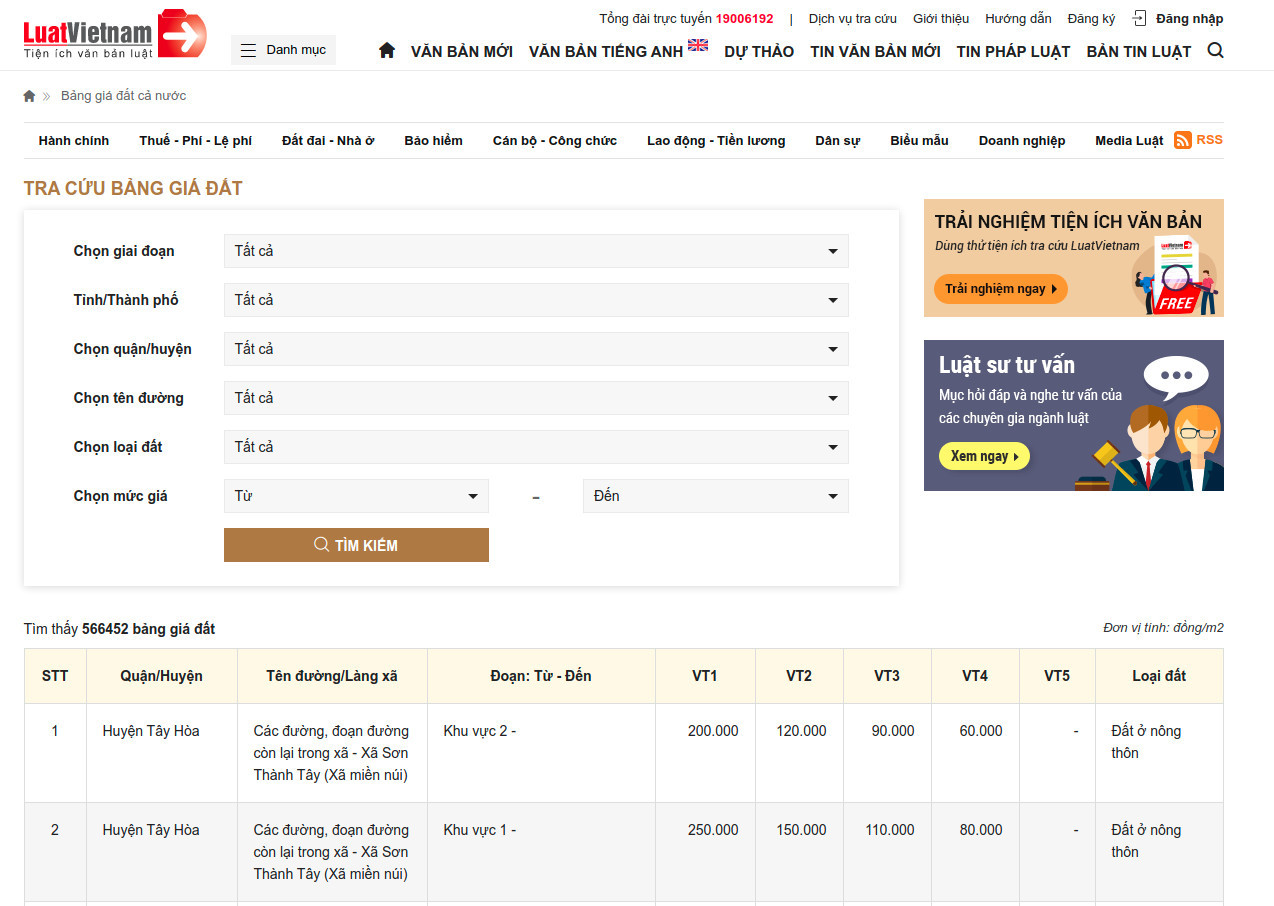Select Thuế - Phí - Lệ phí tab

pyautogui.click(x=196, y=141)
